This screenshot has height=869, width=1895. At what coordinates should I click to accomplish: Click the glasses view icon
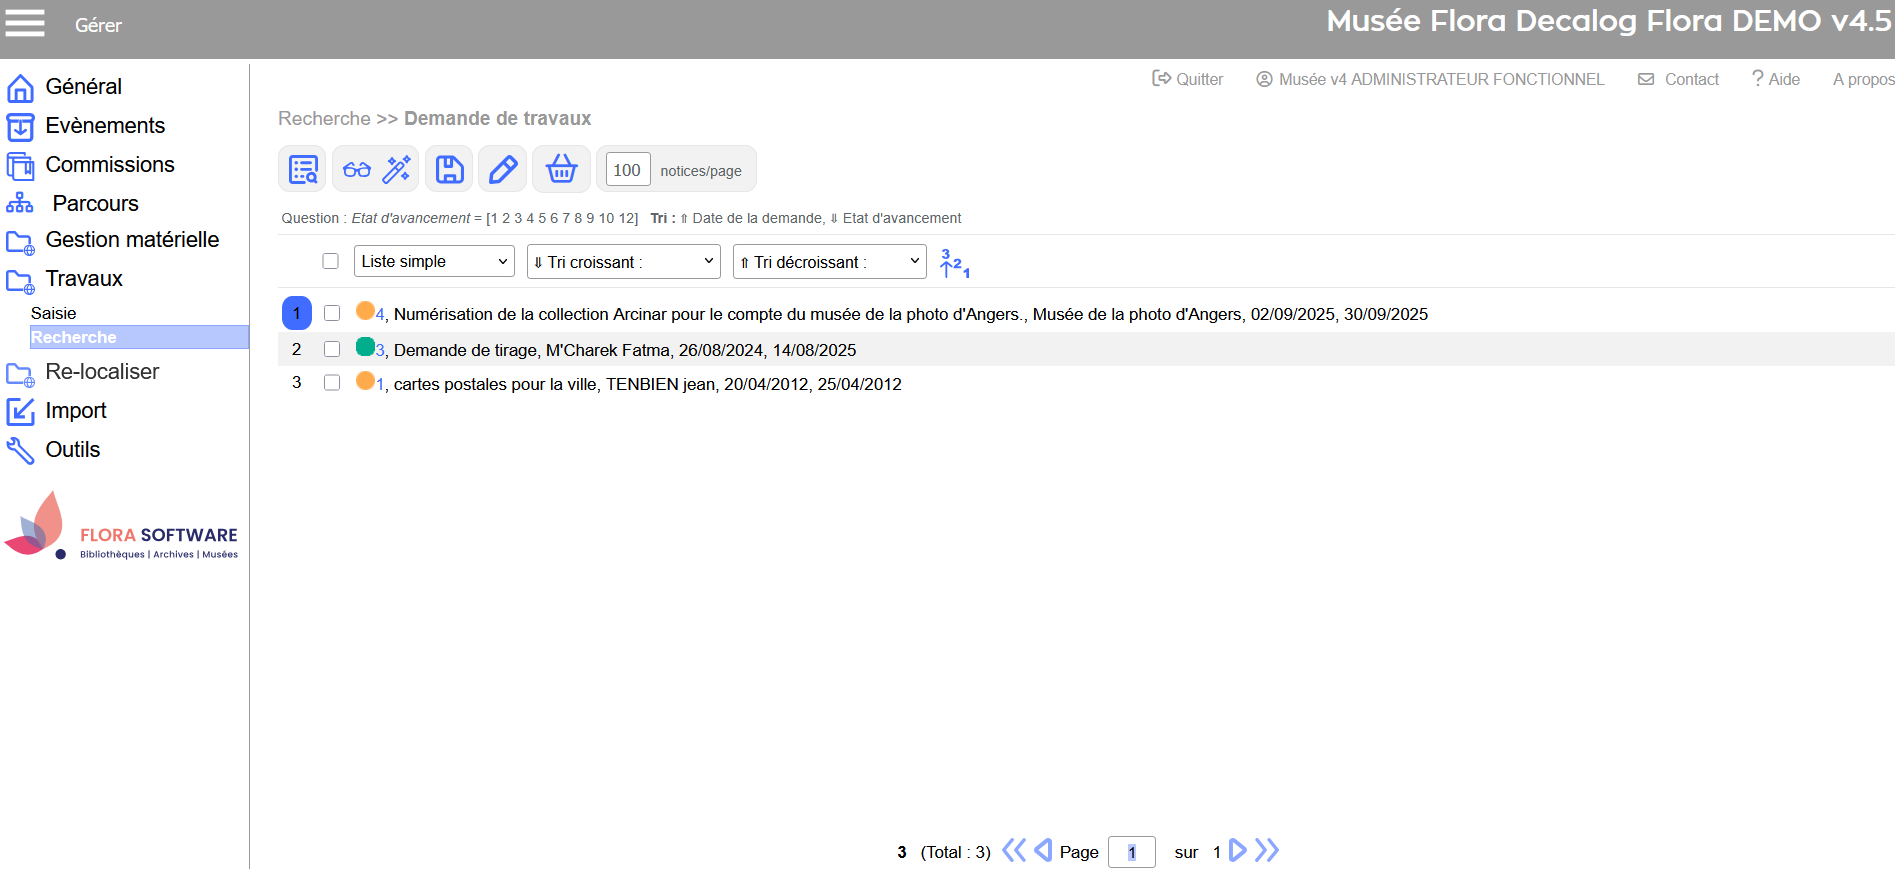coord(356,169)
